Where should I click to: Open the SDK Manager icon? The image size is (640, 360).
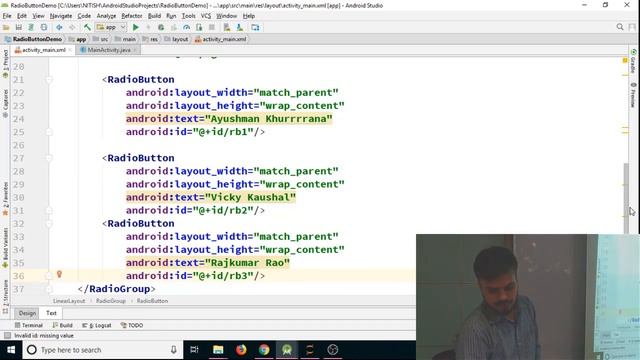240,27
